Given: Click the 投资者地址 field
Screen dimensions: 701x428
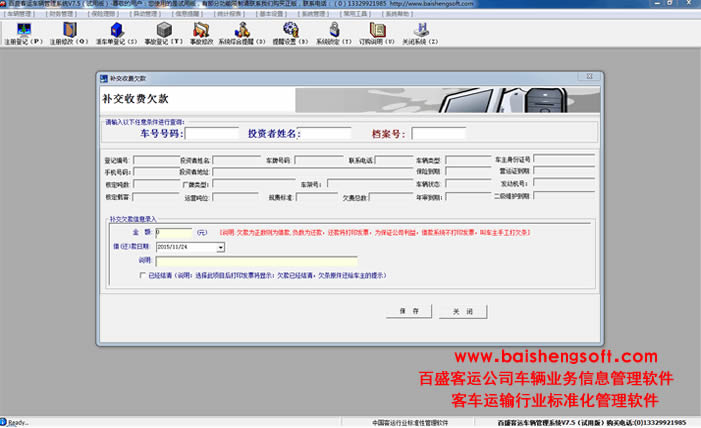Looking at the screenshot, I should point(313,172).
